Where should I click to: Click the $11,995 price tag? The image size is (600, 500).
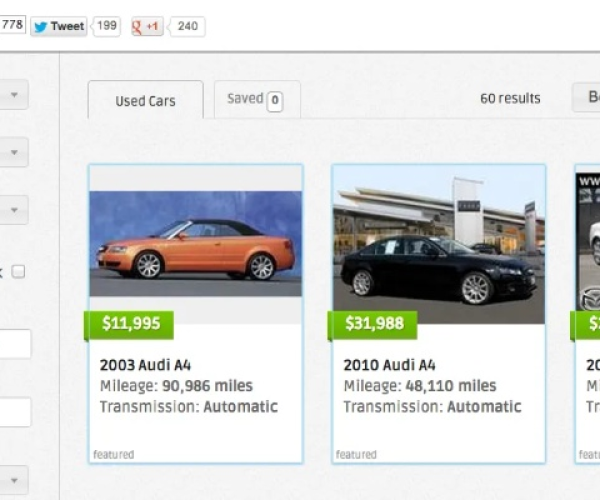[129, 324]
